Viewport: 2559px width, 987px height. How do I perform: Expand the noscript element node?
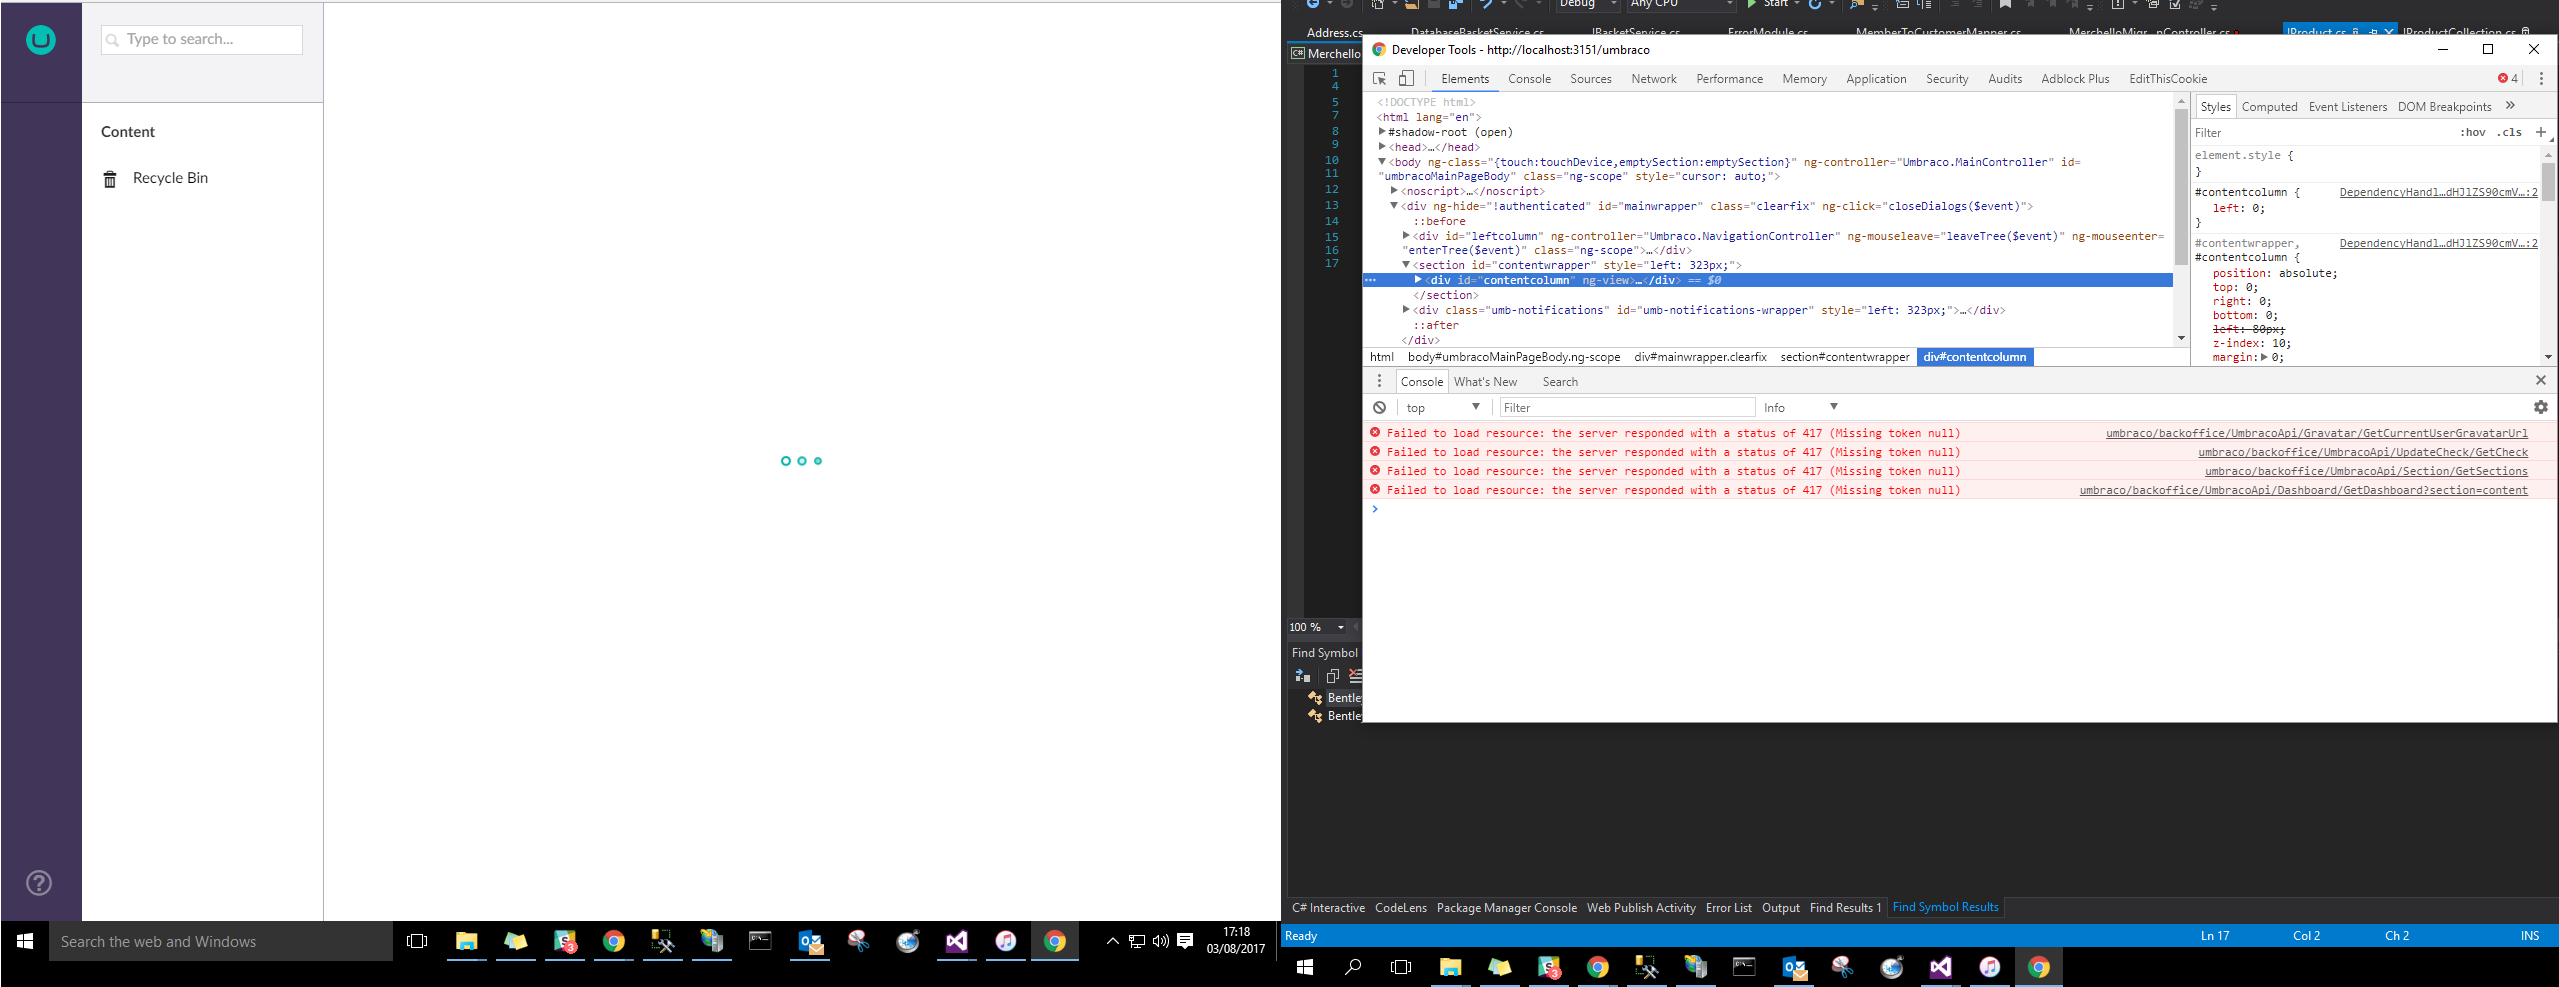[1394, 191]
